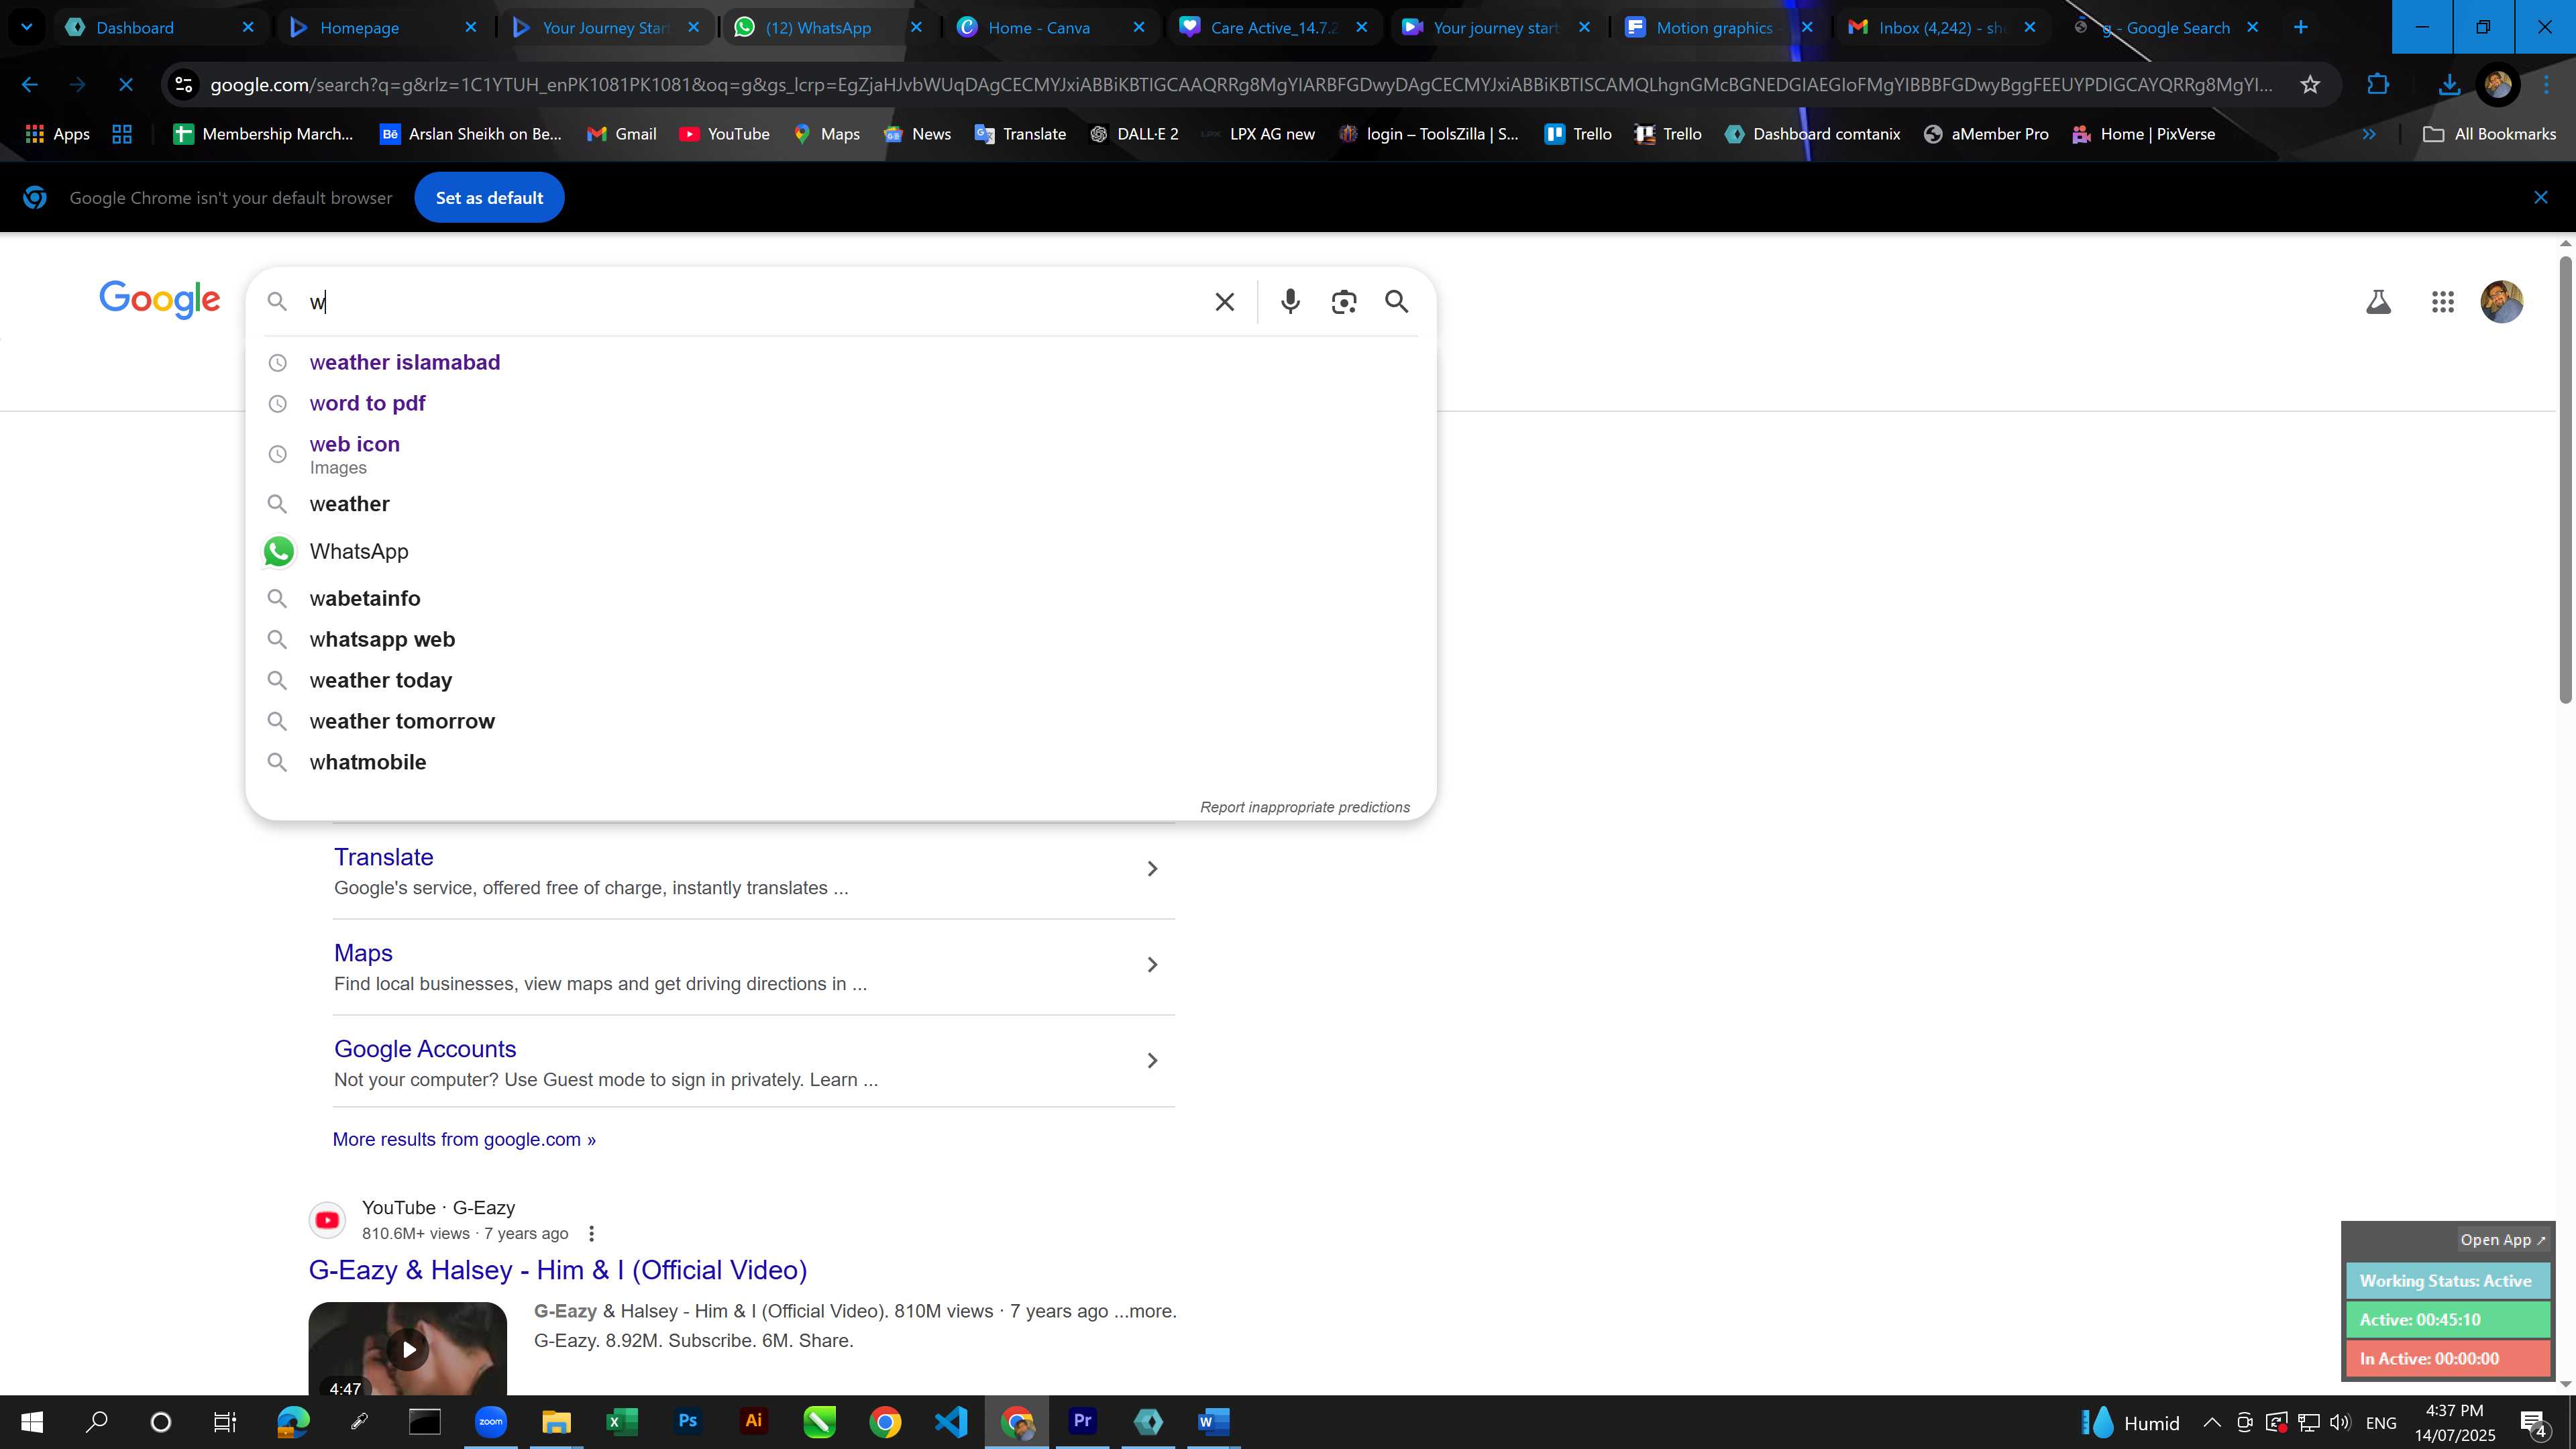The width and height of the screenshot is (2576, 1449).
Task: Open volume control in system tray
Action: [2339, 1422]
